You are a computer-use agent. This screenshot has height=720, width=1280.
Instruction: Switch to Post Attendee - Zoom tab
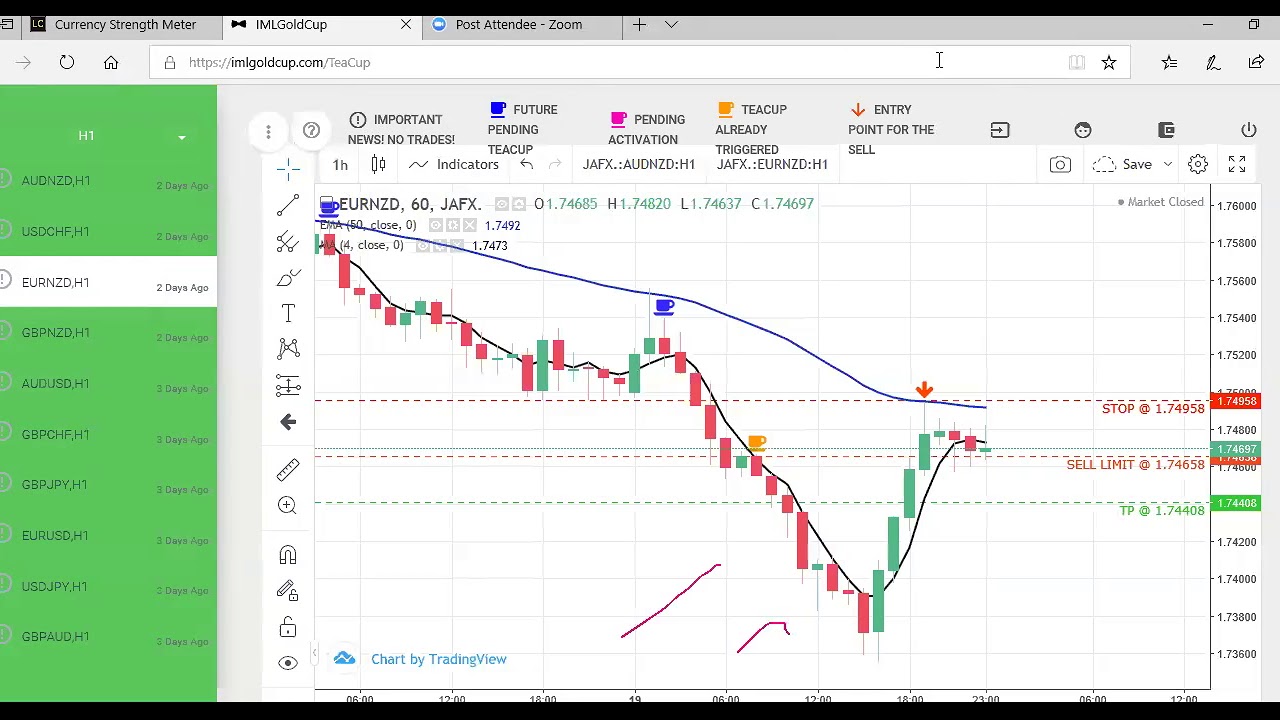point(520,24)
